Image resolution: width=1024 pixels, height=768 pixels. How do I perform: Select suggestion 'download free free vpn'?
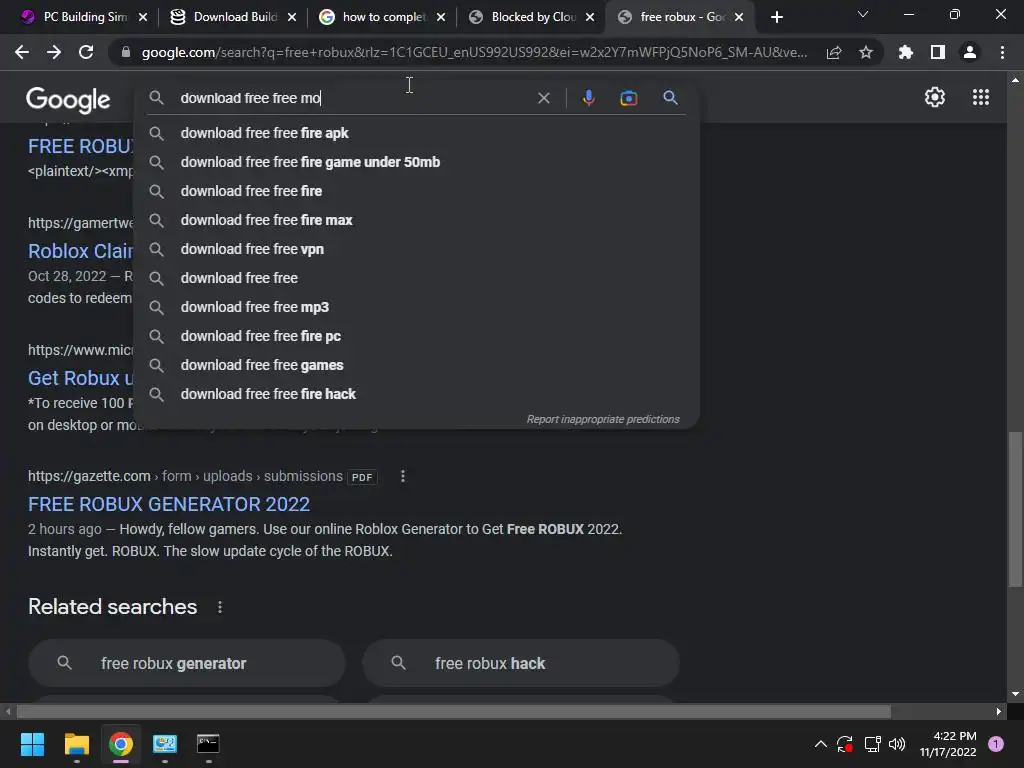coord(416,249)
